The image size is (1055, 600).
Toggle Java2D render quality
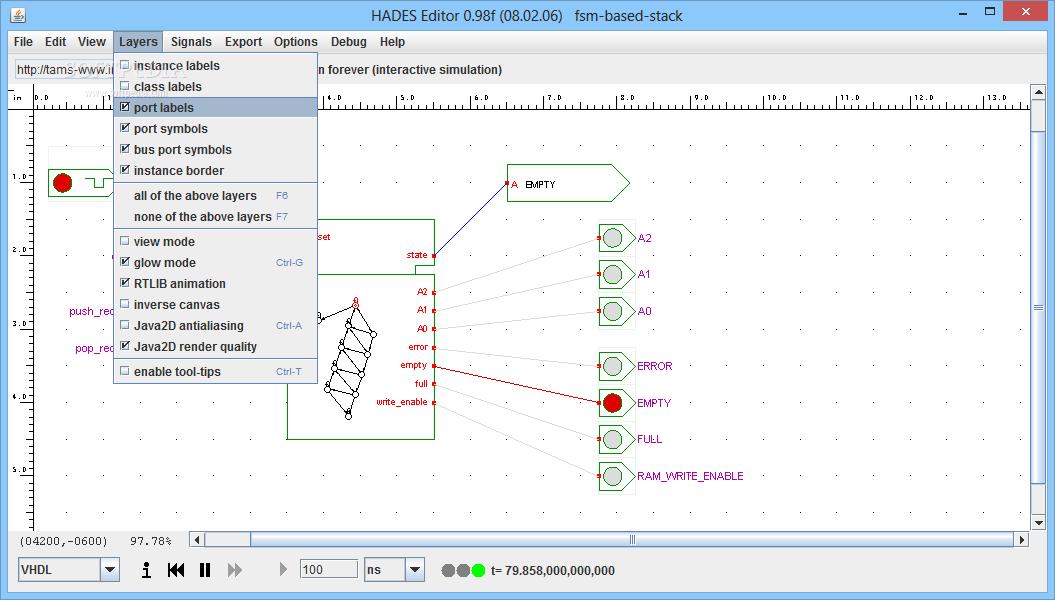point(215,346)
